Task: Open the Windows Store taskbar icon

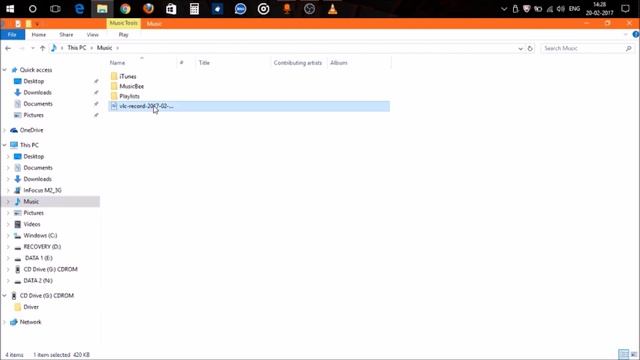Action: (171, 9)
